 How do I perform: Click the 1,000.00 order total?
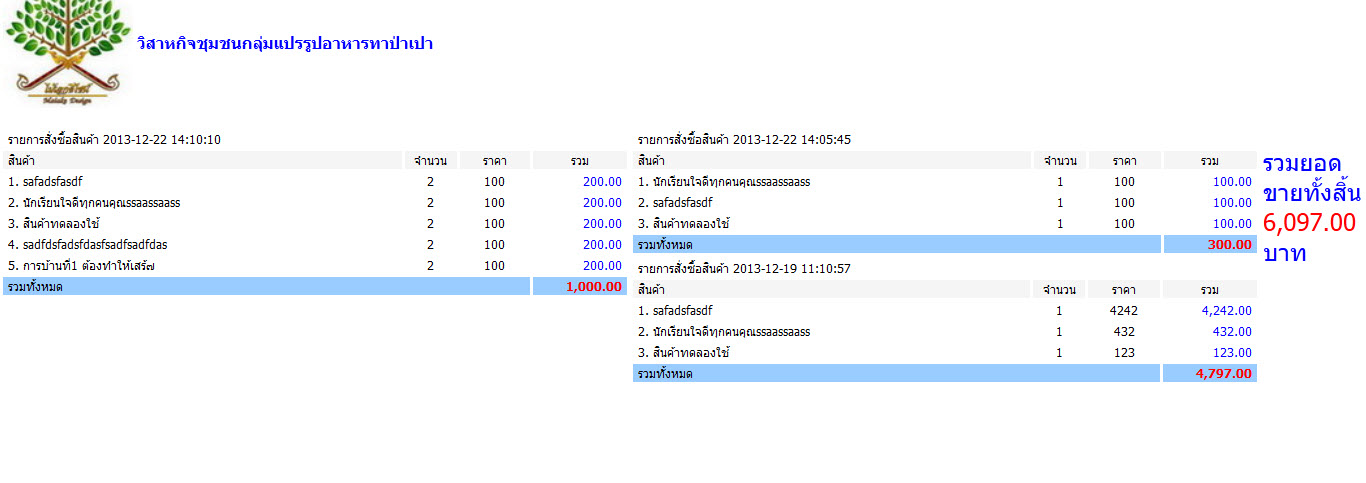[594, 287]
